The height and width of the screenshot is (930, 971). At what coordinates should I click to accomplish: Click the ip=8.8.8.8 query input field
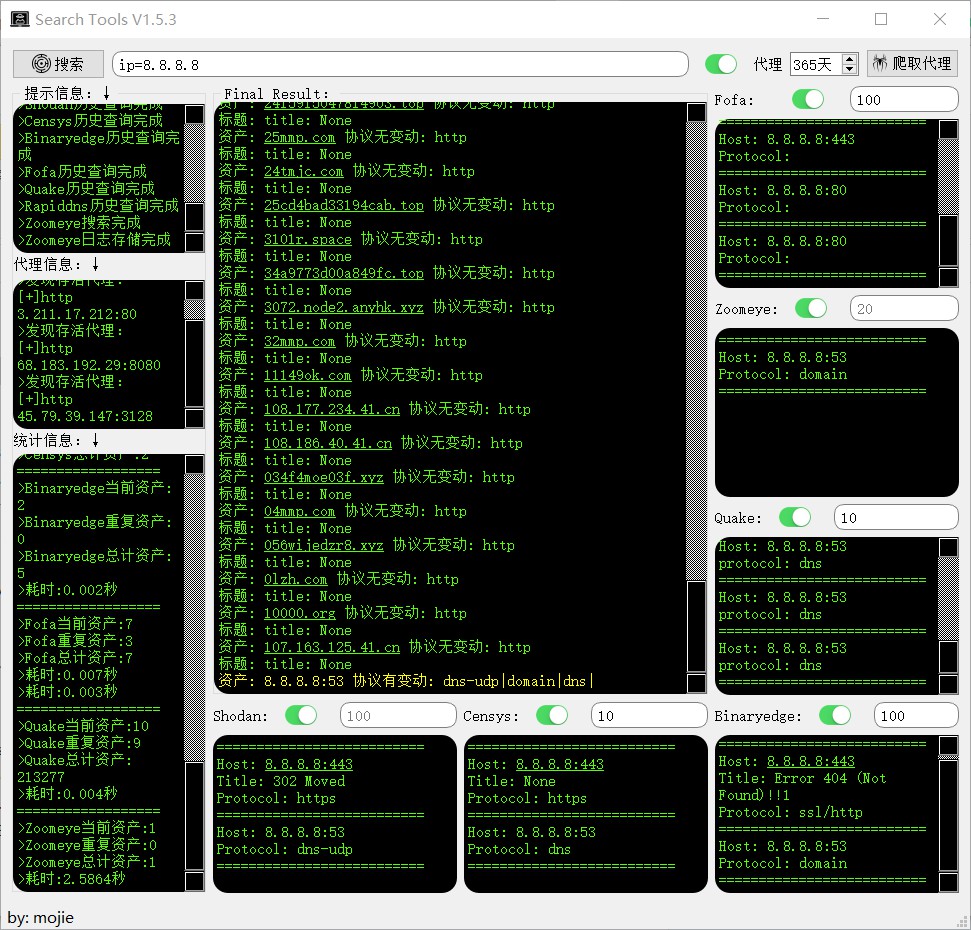pyautogui.click(x=400, y=64)
